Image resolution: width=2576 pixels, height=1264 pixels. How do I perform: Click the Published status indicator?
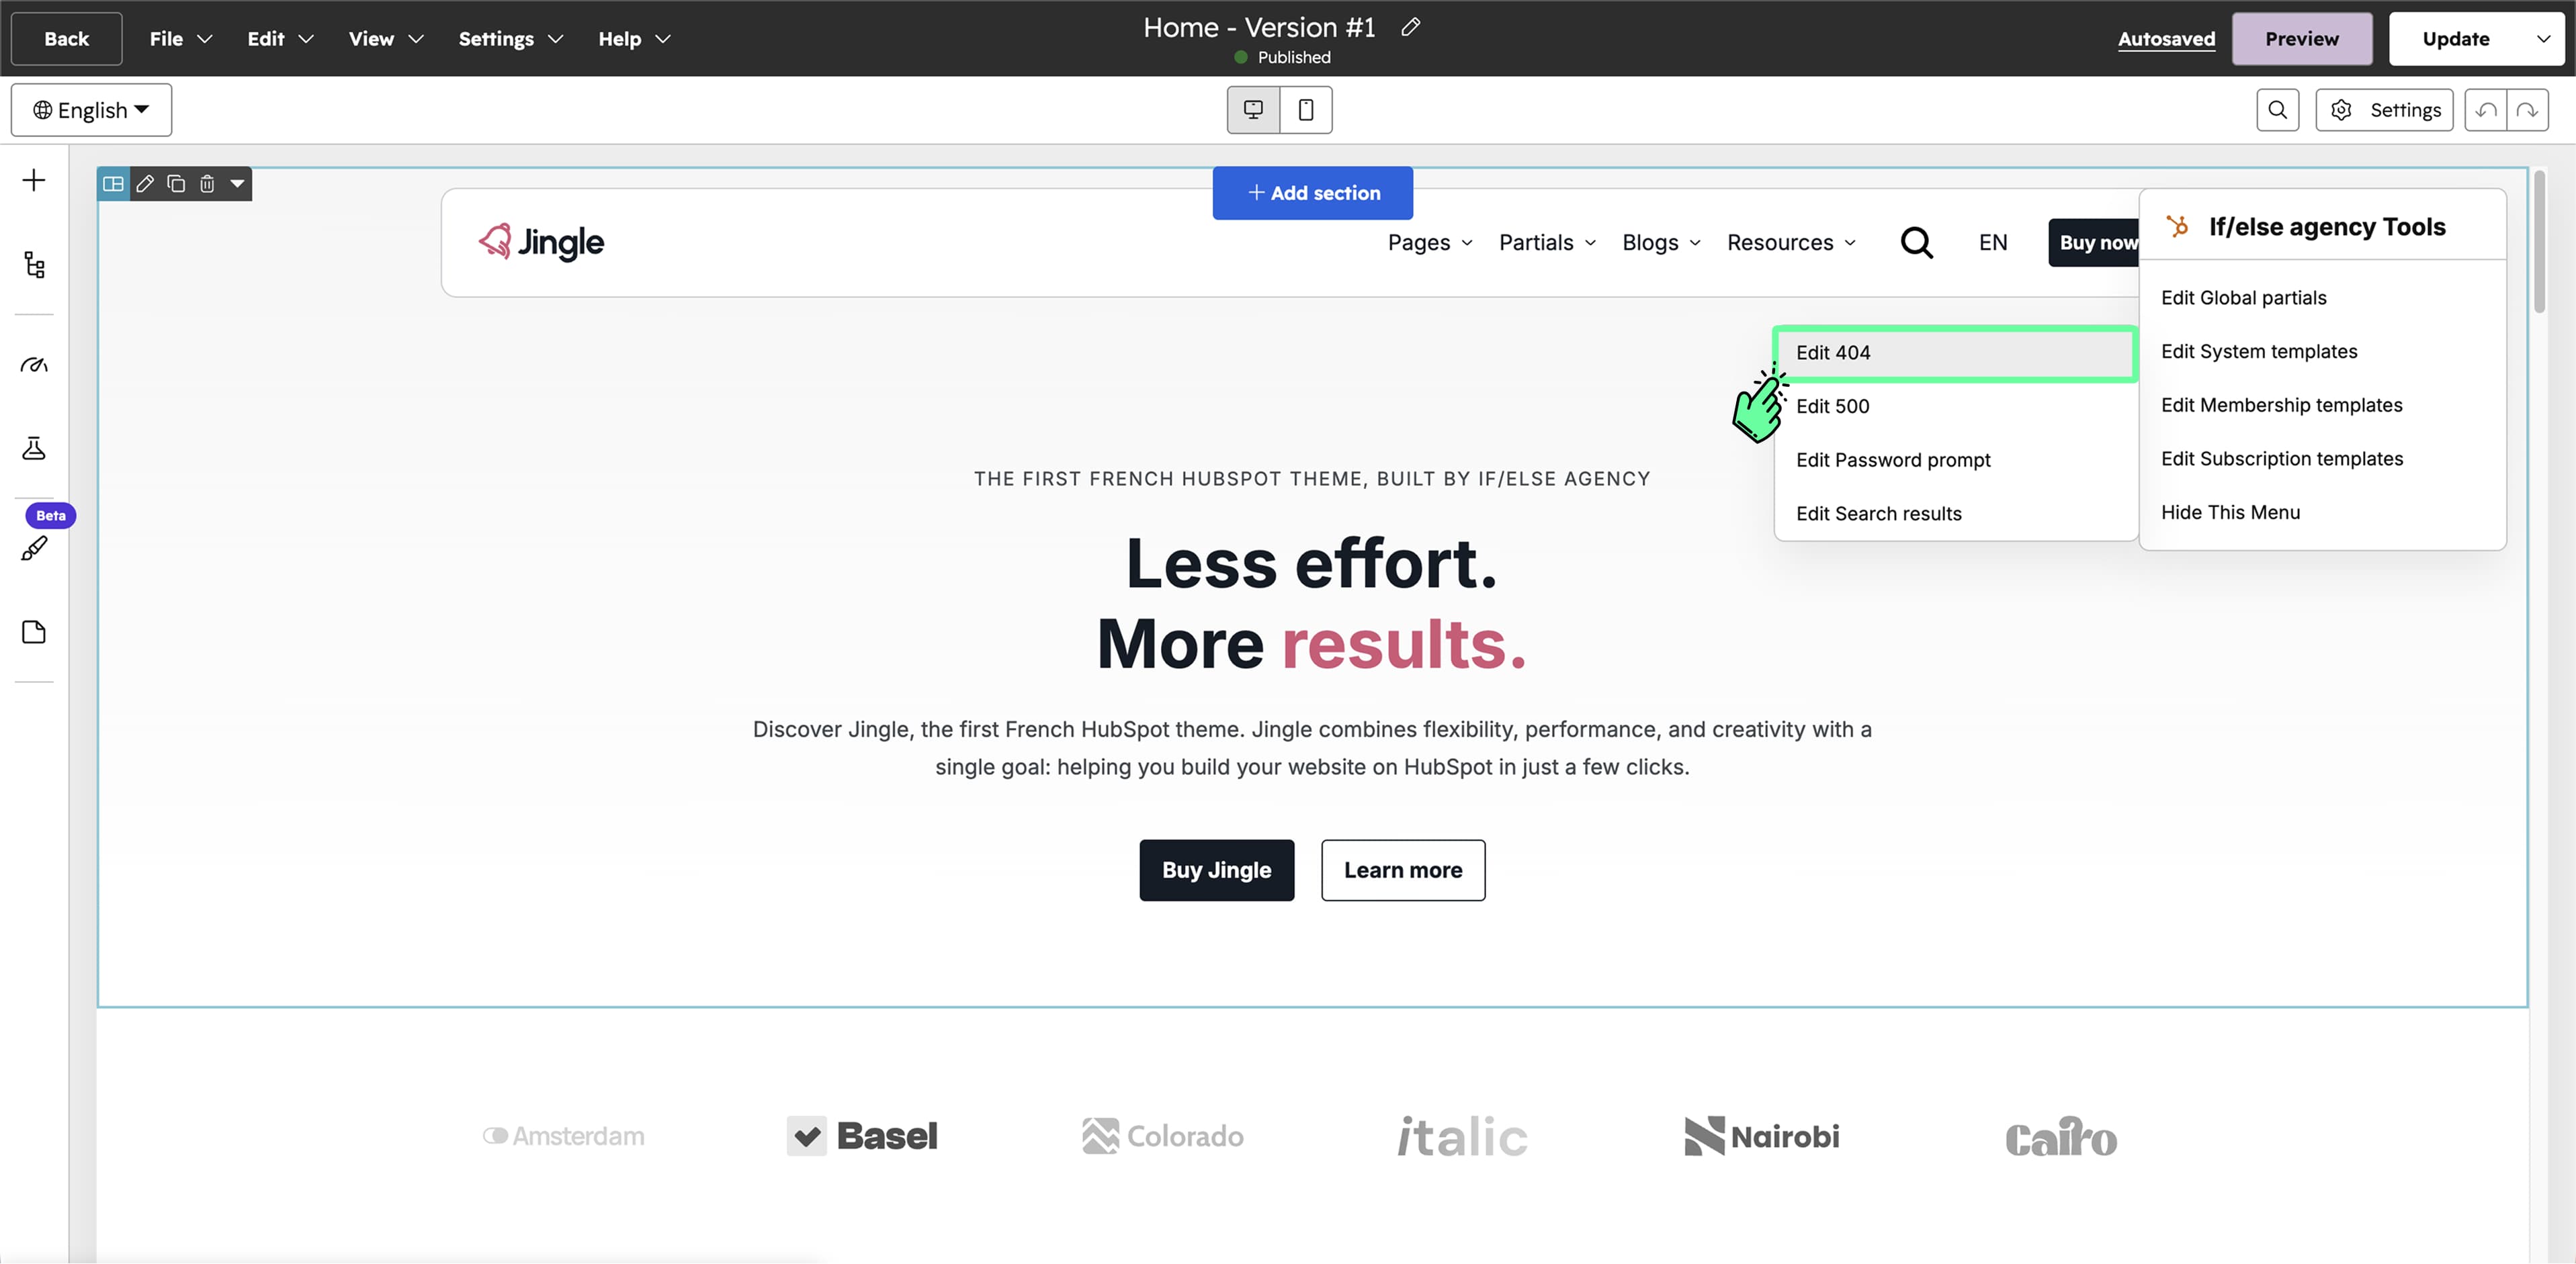point(1282,58)
